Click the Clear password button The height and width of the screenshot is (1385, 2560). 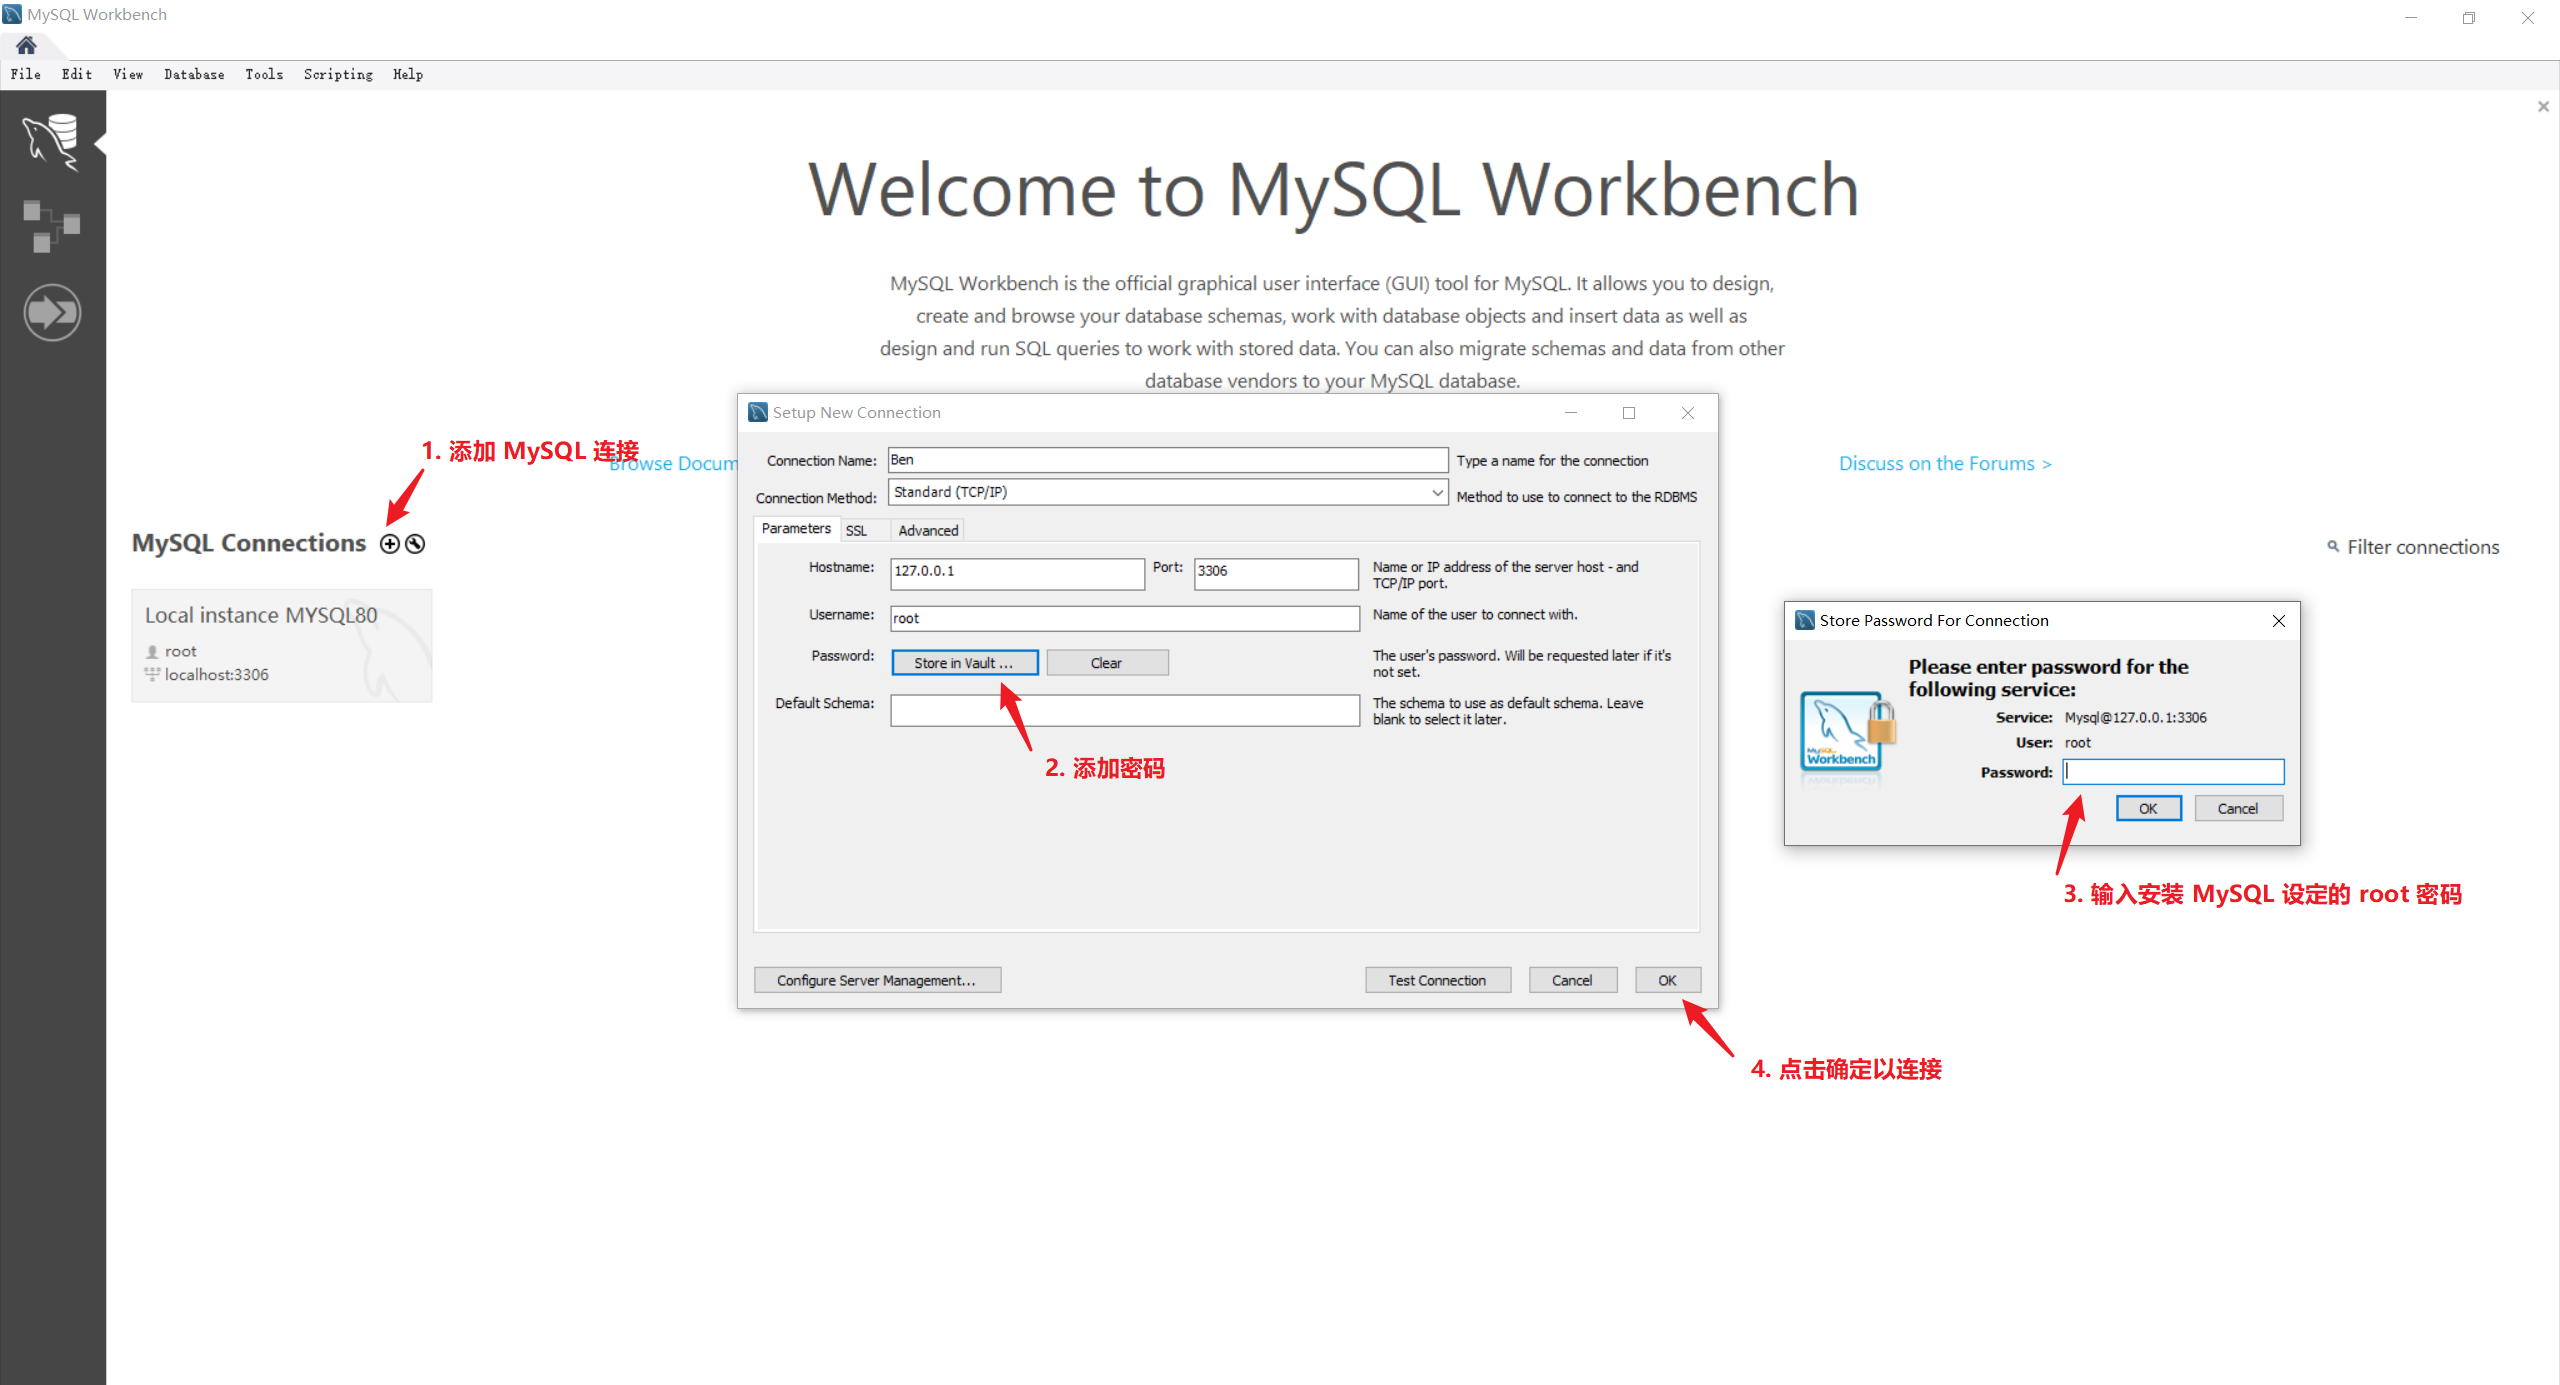coord(1107,663)
